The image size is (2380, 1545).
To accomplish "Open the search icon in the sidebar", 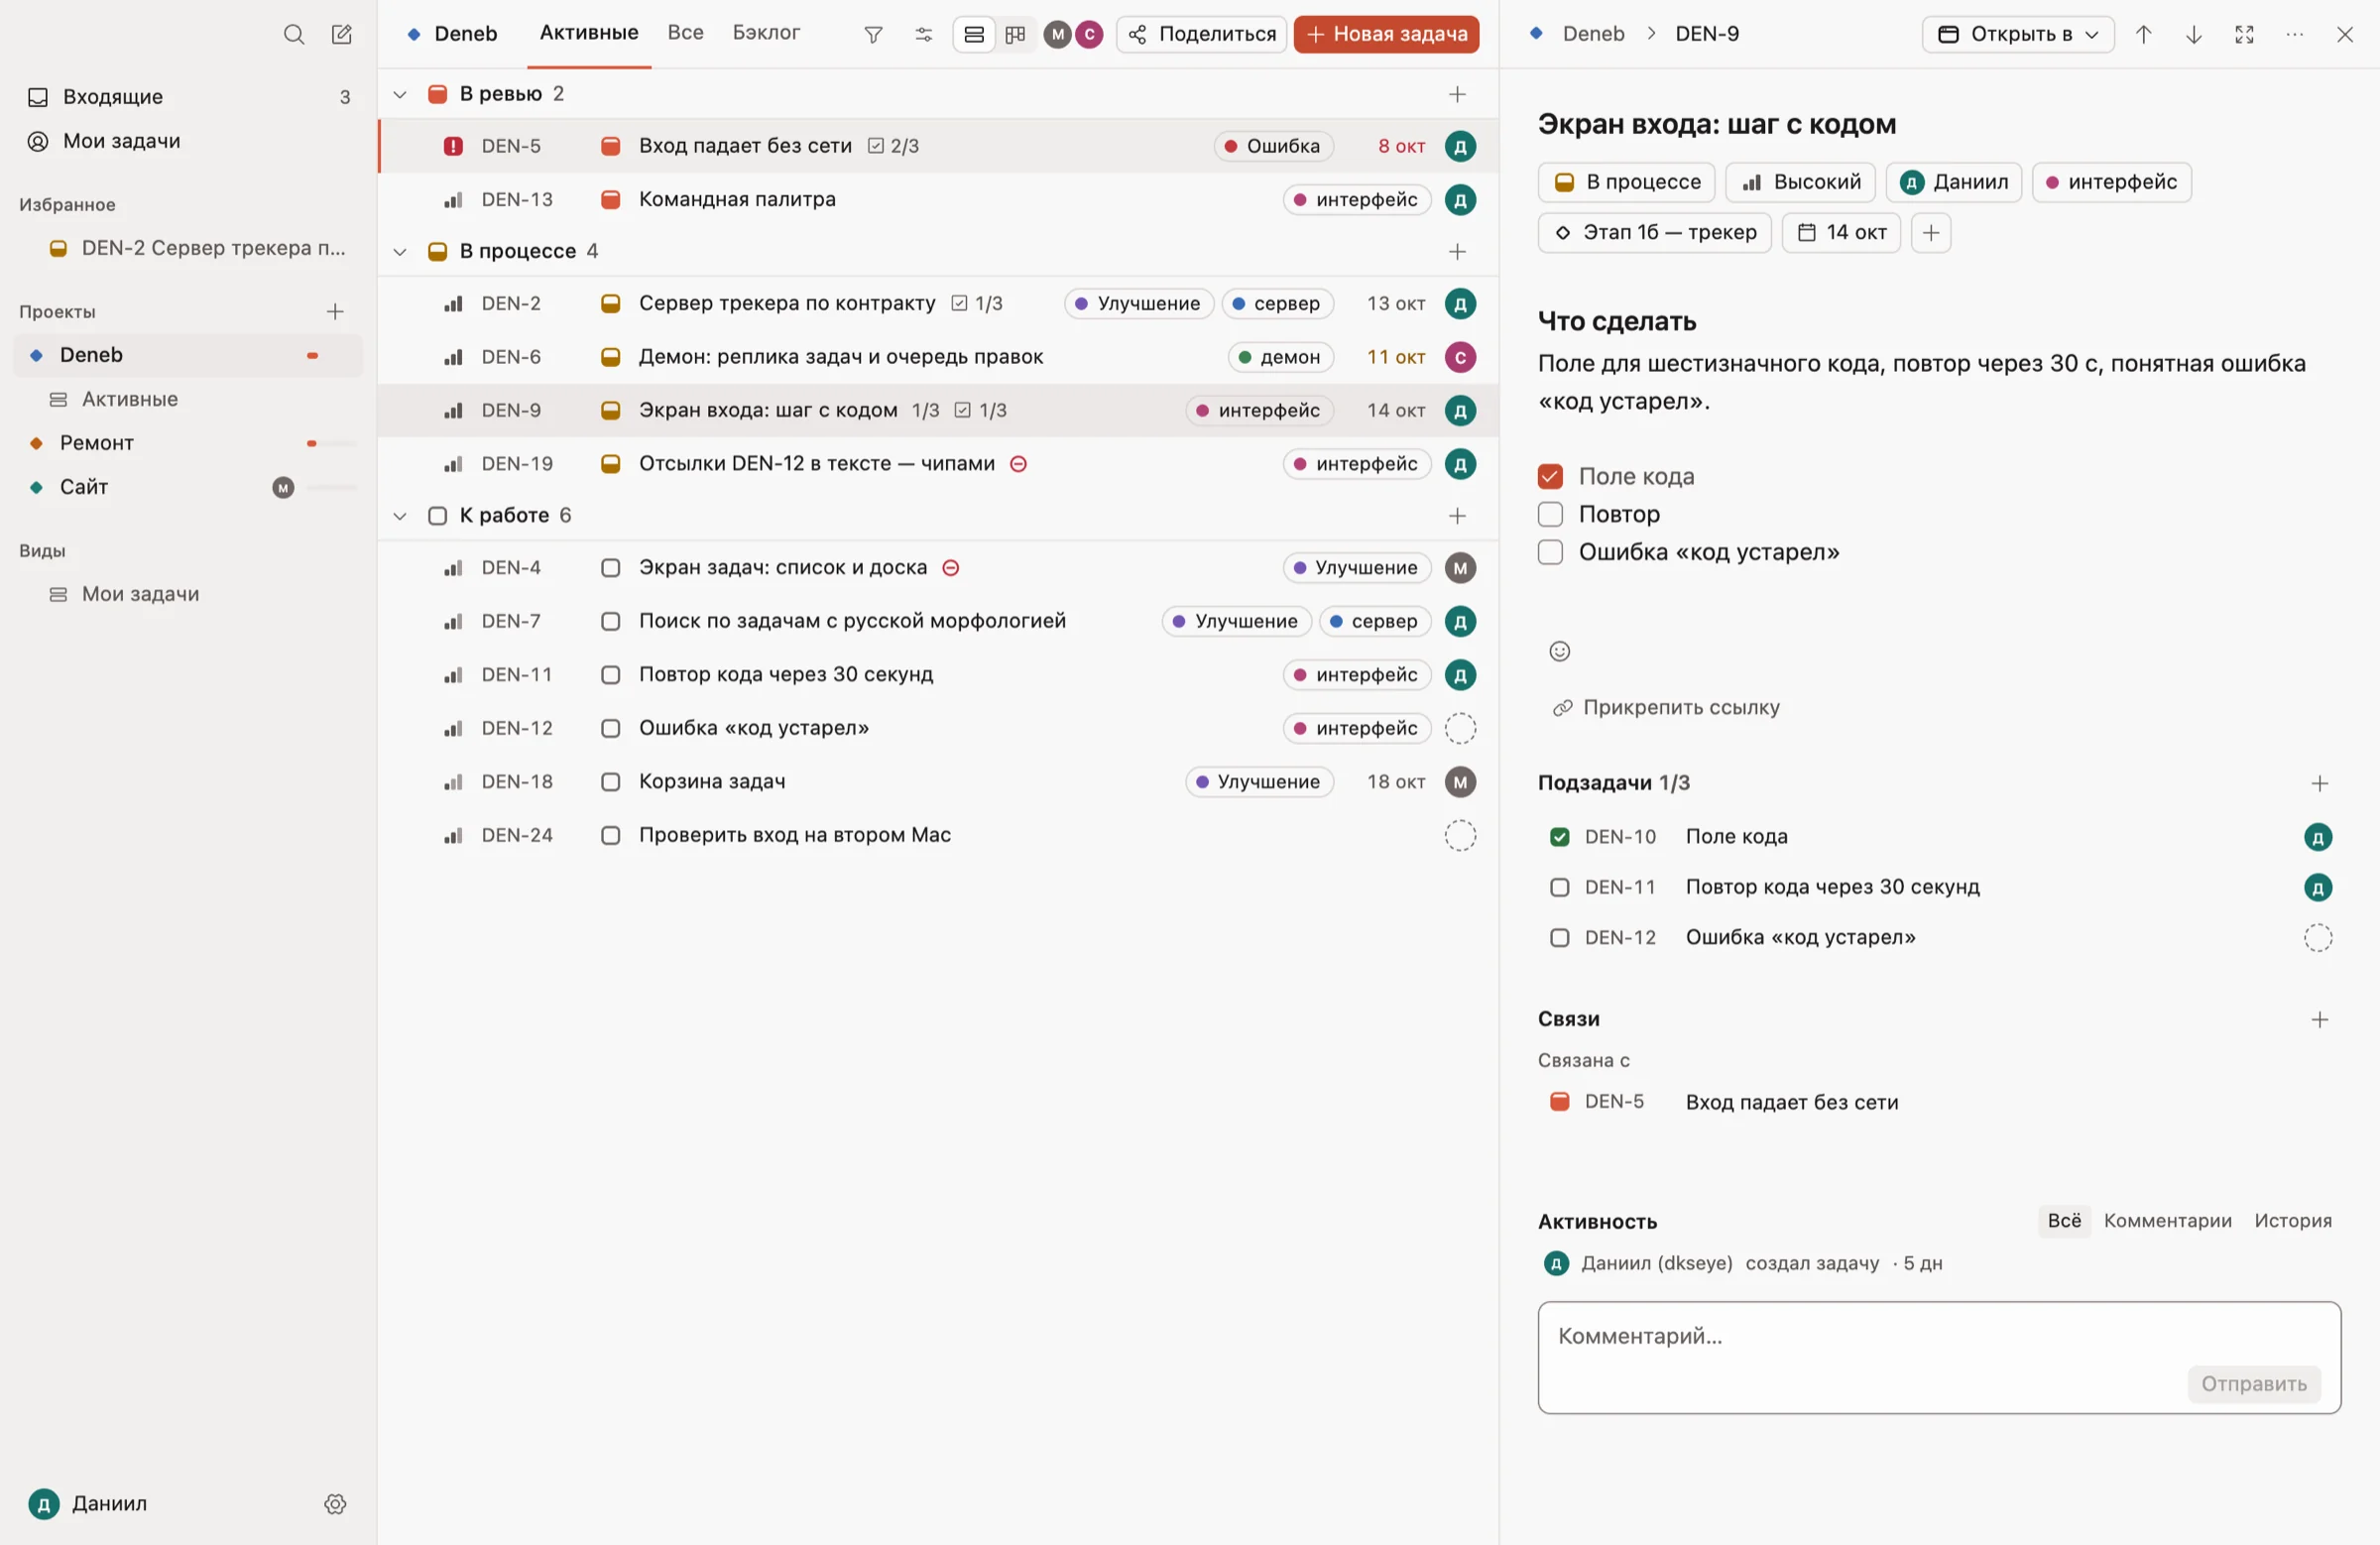I will [x=293, y=35].
